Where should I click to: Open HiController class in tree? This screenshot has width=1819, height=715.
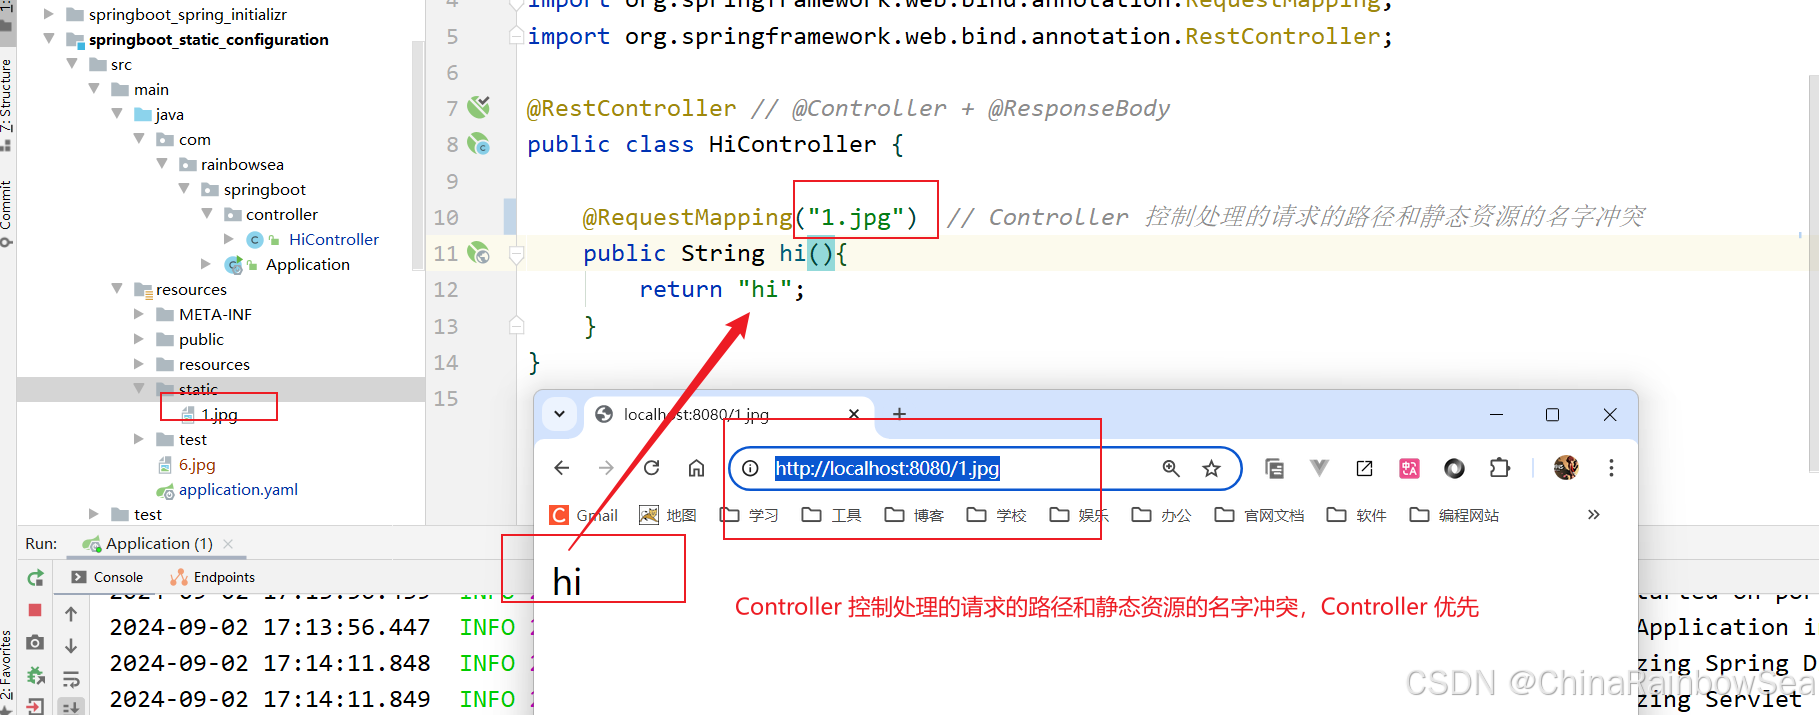pos(333,239)
